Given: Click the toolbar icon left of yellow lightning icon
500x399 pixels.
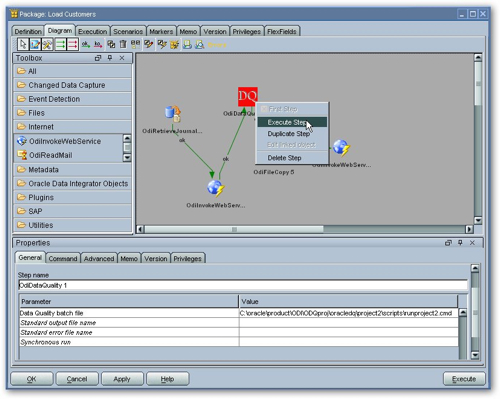Looking at the screenshot, I should (x=148, y=44).
